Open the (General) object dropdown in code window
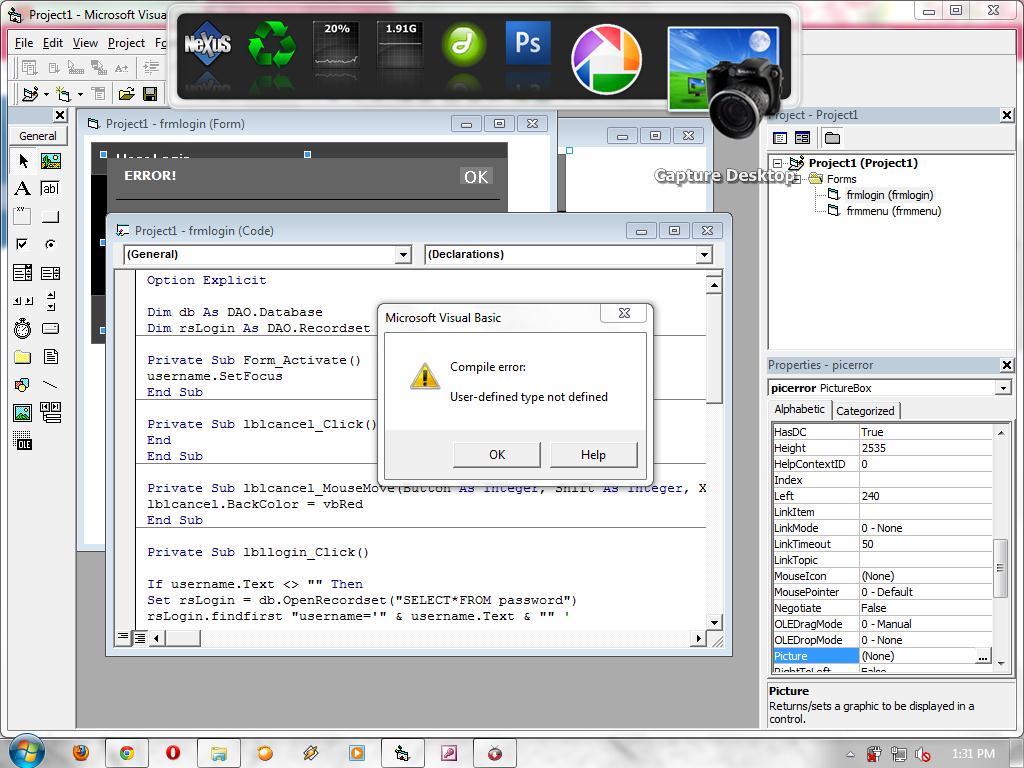1024x768 pixels. 404,255
